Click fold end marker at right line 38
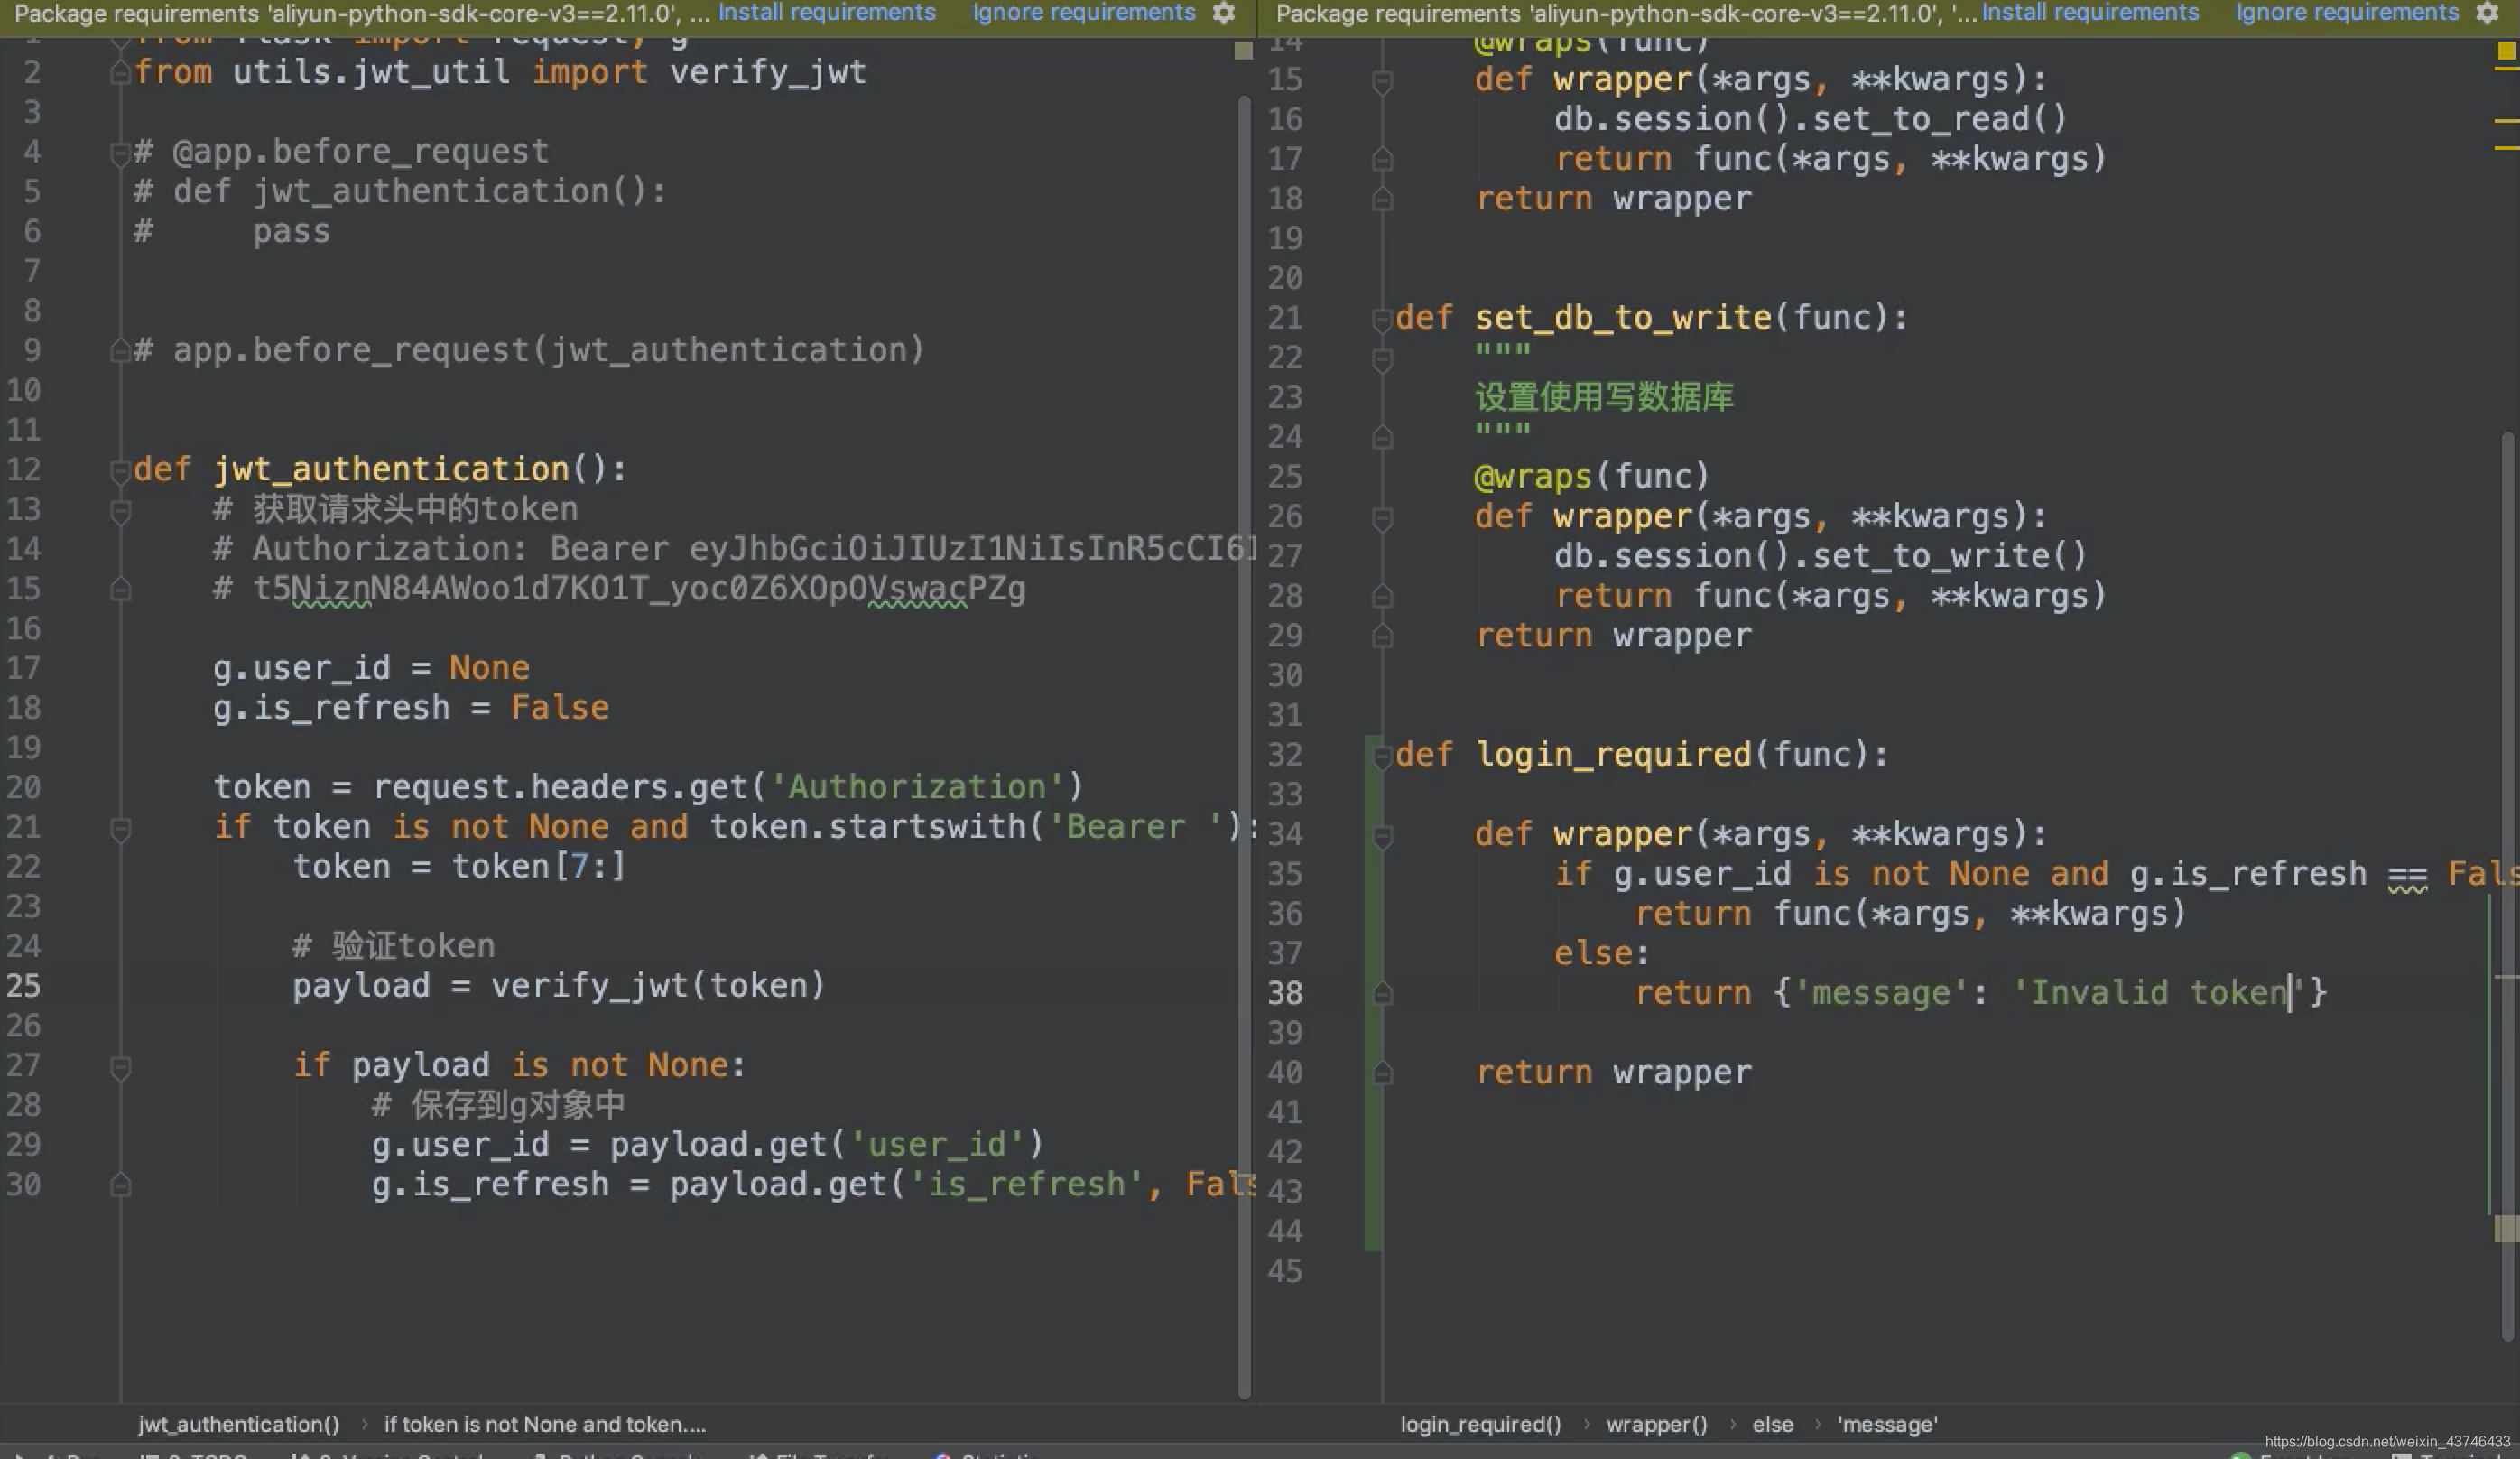 (1382, 994)
